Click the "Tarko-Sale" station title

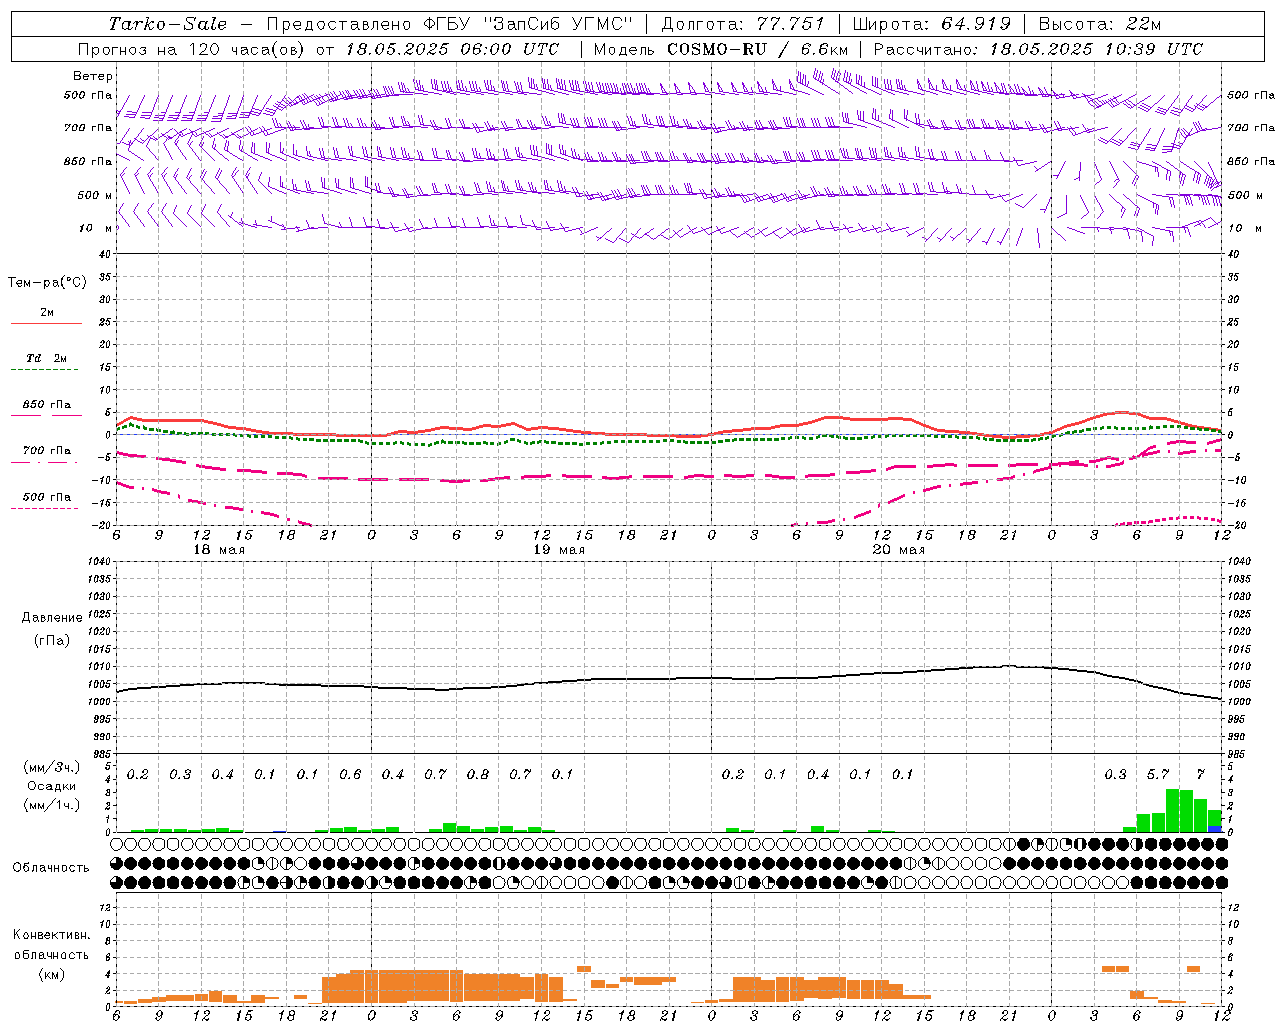[167, 24]
